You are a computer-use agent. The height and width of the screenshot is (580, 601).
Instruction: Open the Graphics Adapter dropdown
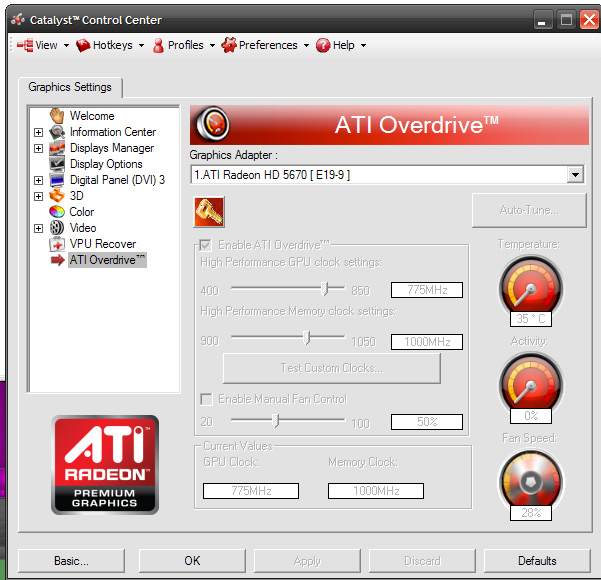point(574,175)
